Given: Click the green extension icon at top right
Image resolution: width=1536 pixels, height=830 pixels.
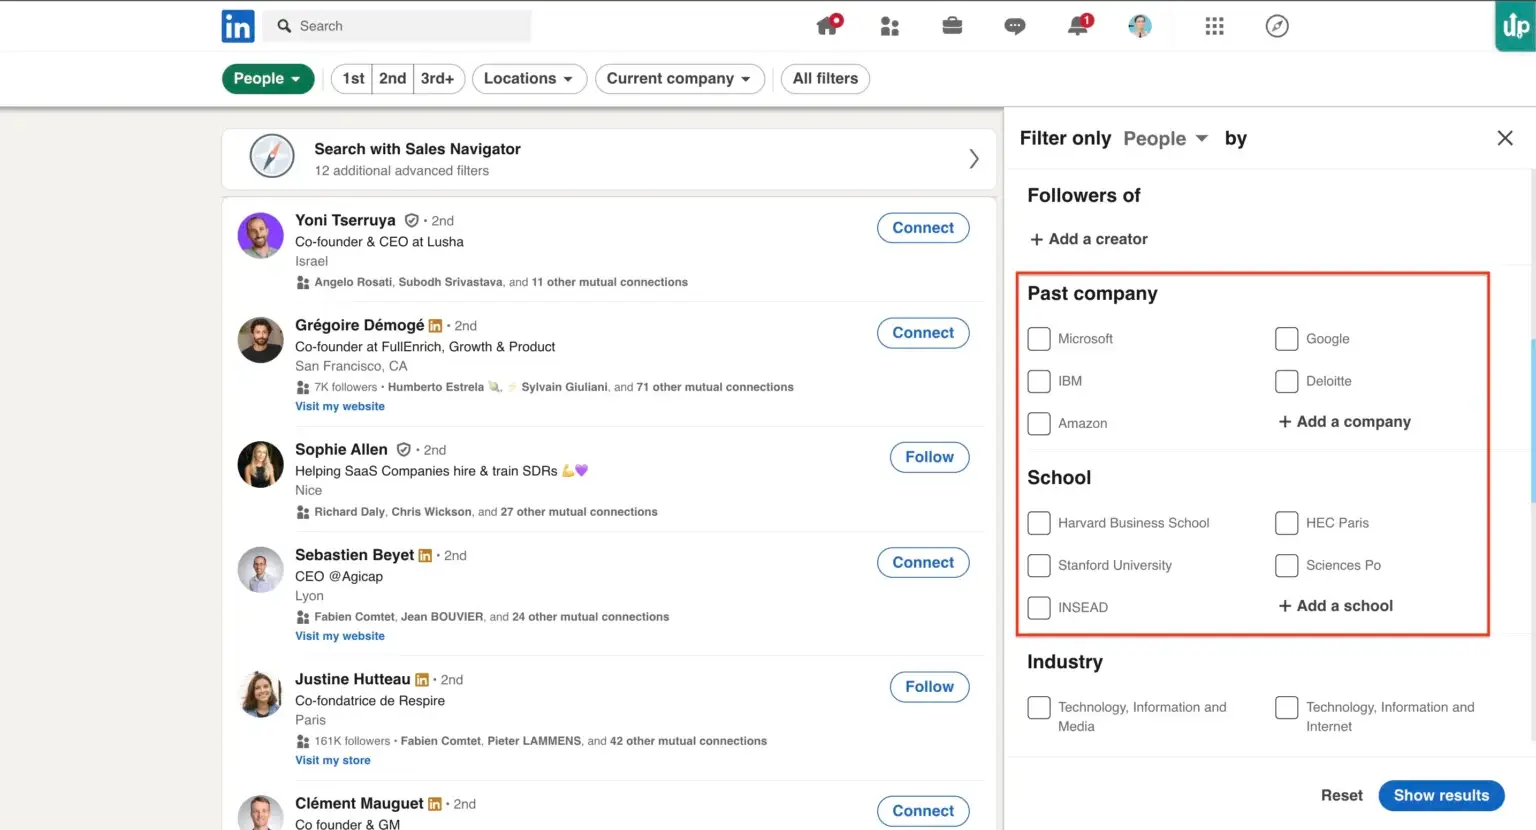Looking at the screenshot, I should pos(1515,25).
